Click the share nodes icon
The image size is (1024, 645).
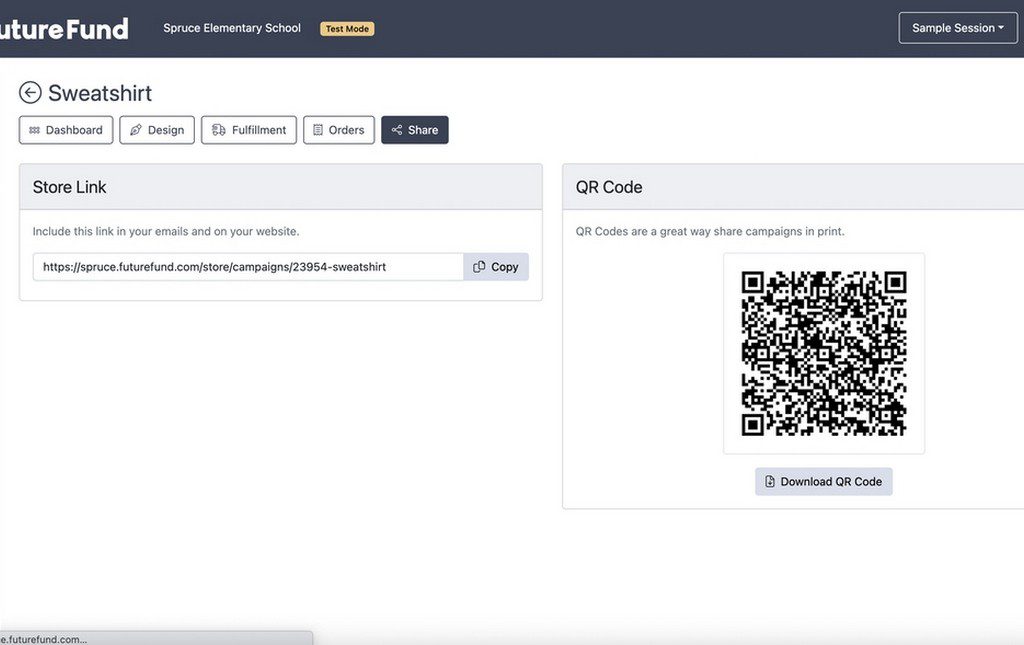pos(397,130)
